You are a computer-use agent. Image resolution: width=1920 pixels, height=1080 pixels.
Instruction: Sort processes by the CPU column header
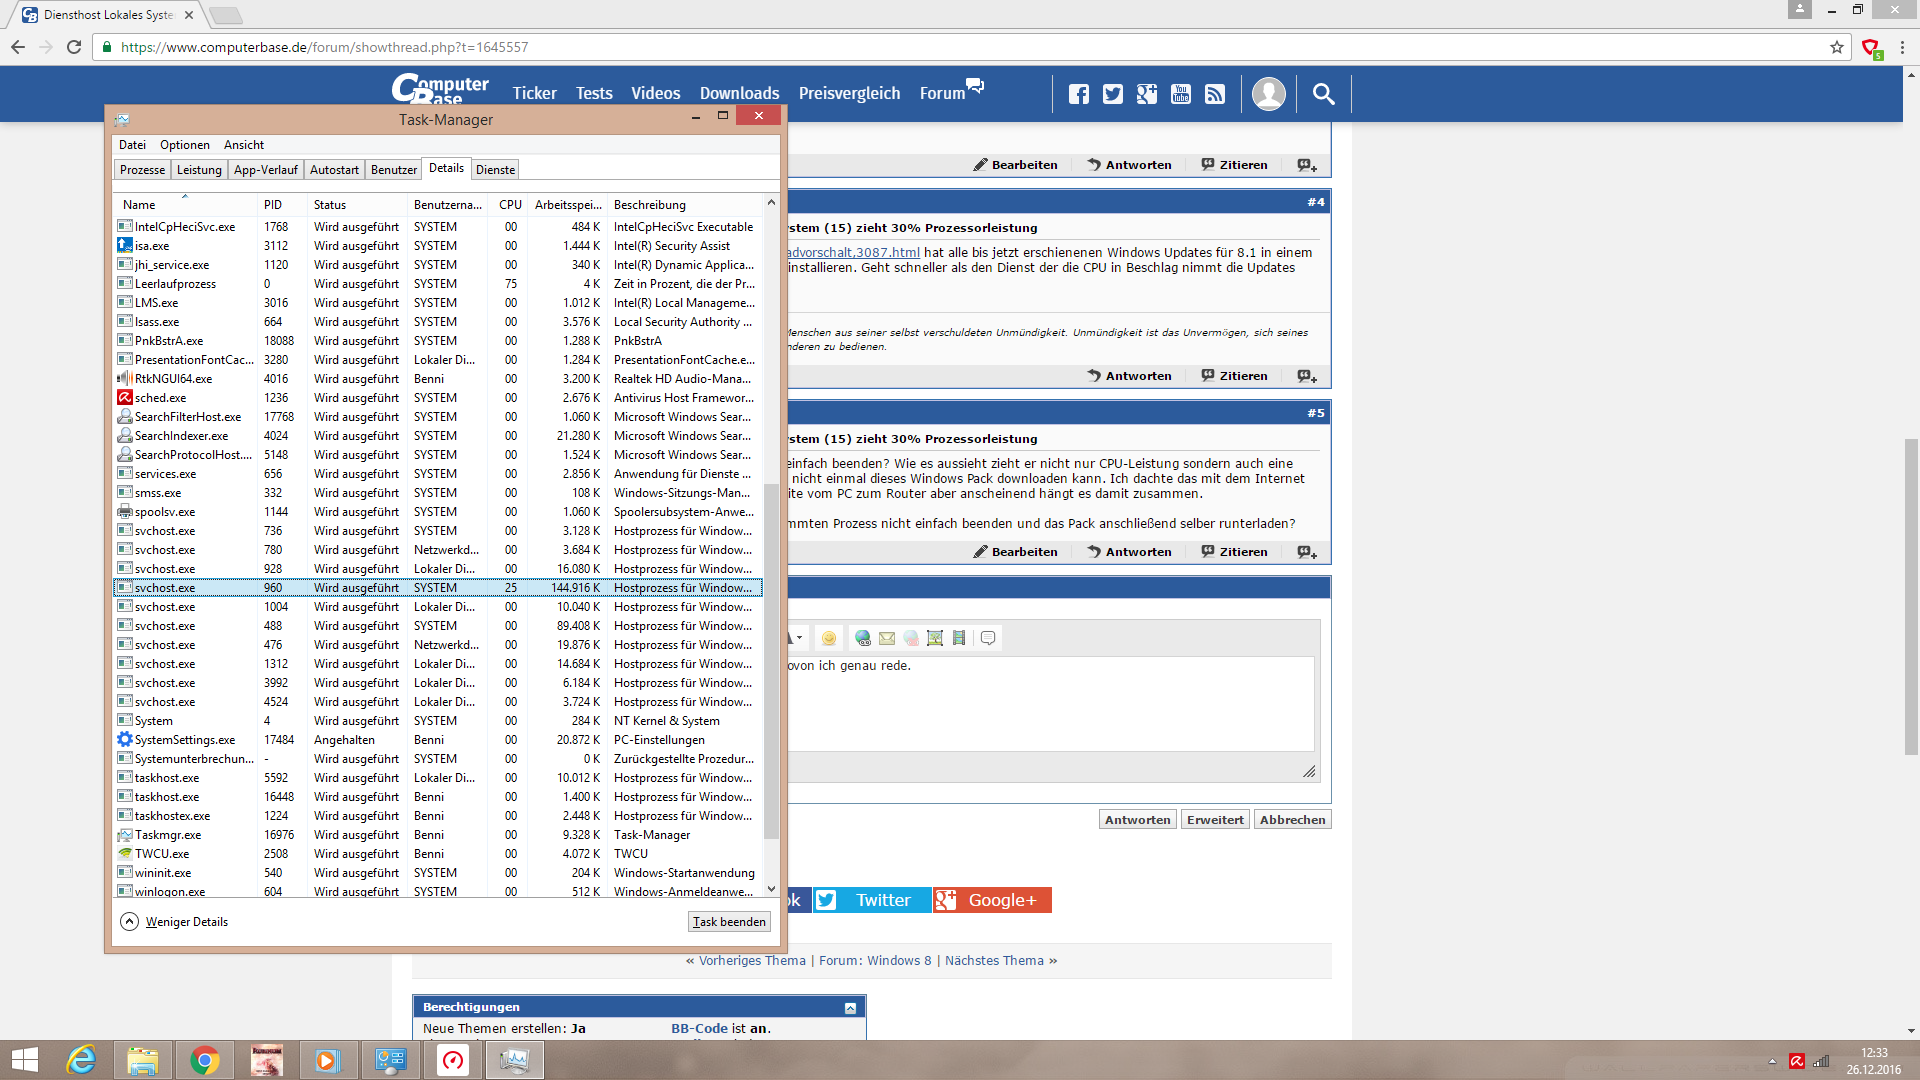[510, 205]
